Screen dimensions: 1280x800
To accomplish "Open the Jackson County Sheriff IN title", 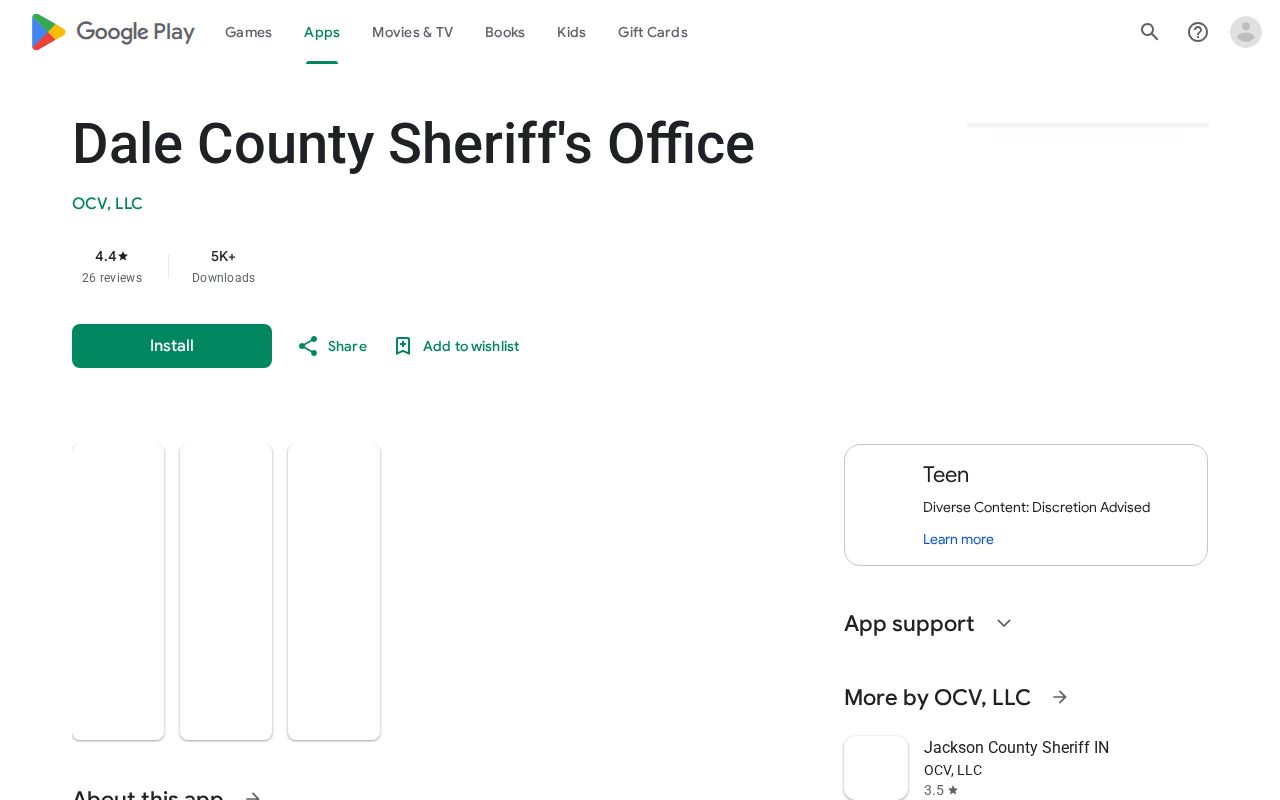I will point(1016,747).
